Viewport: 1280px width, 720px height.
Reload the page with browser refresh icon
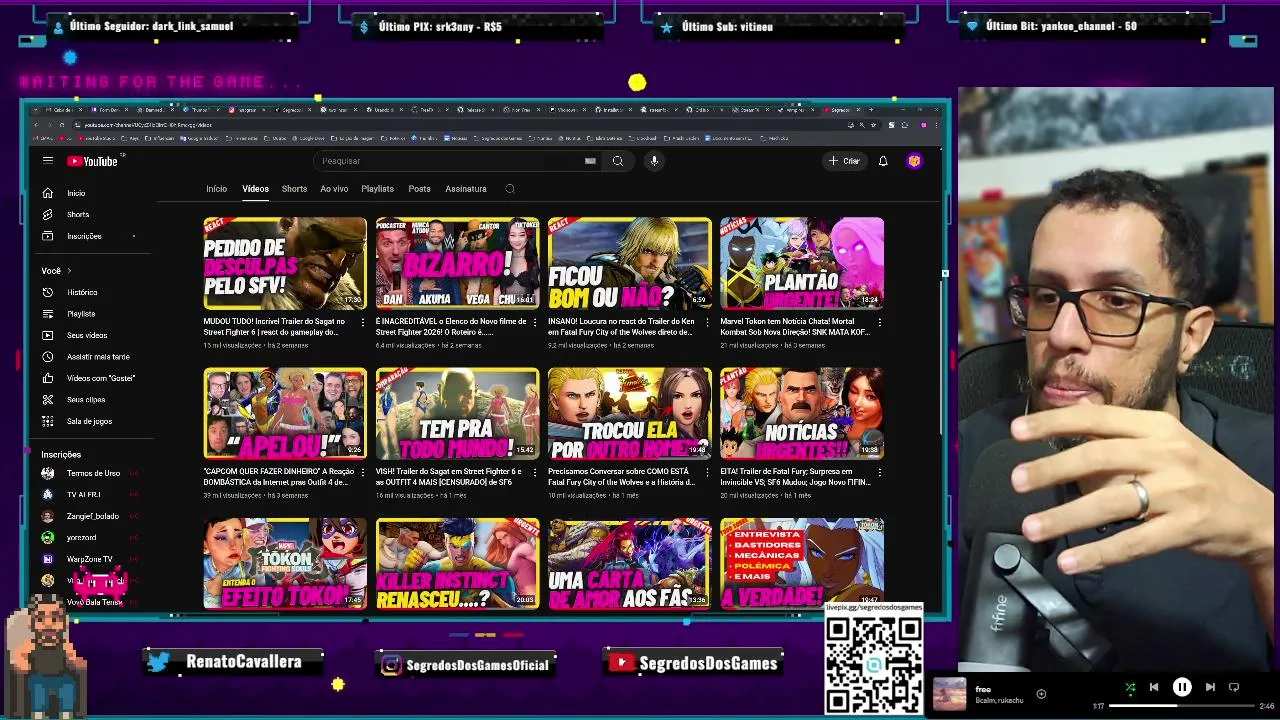point(62,125)
